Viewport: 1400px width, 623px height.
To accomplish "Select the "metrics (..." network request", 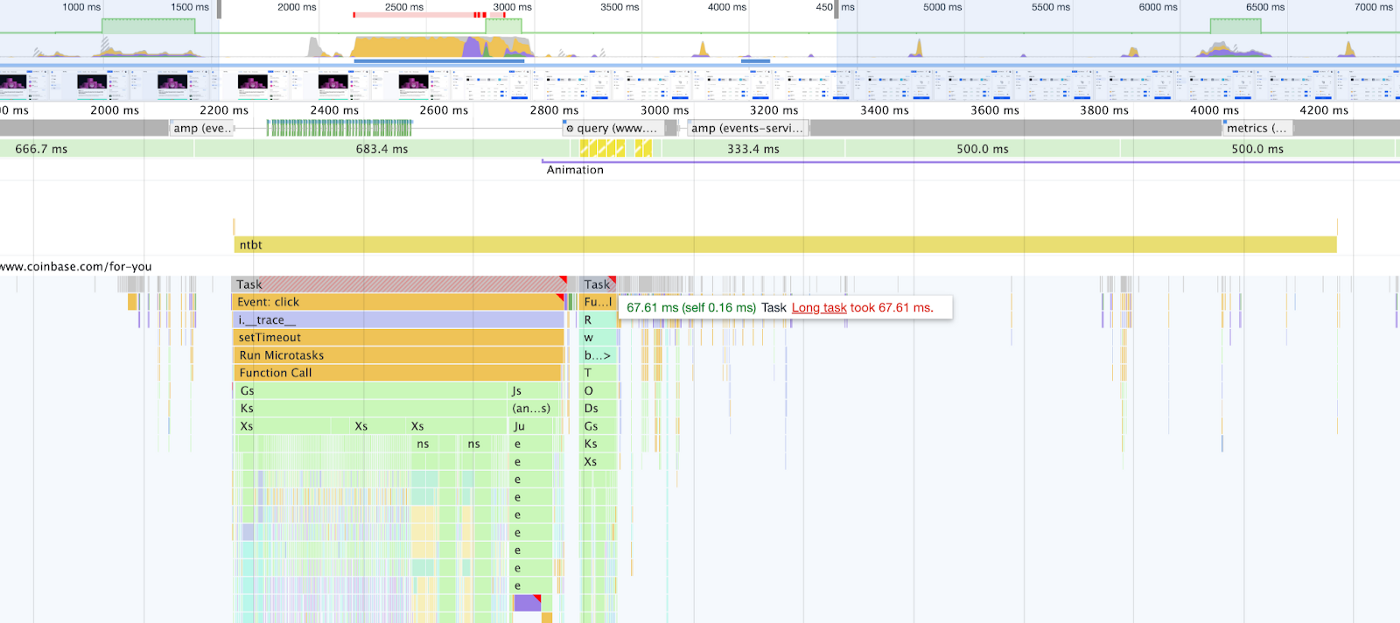I will (x=1257, y=128).
